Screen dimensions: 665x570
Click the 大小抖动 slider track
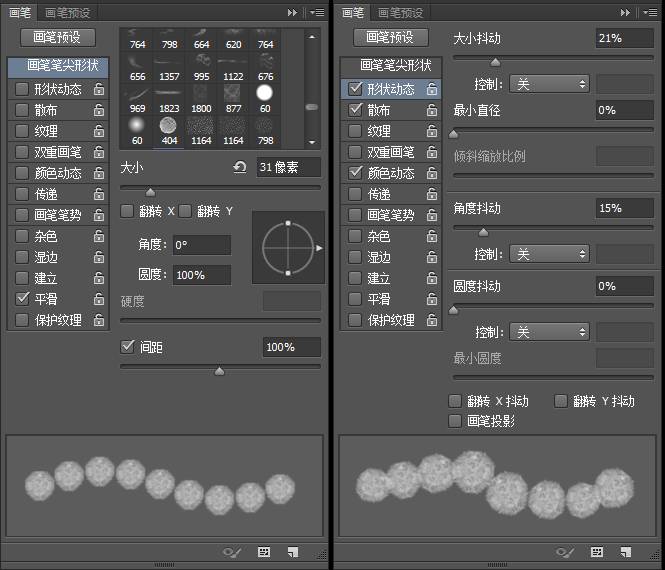pos(553,60)
